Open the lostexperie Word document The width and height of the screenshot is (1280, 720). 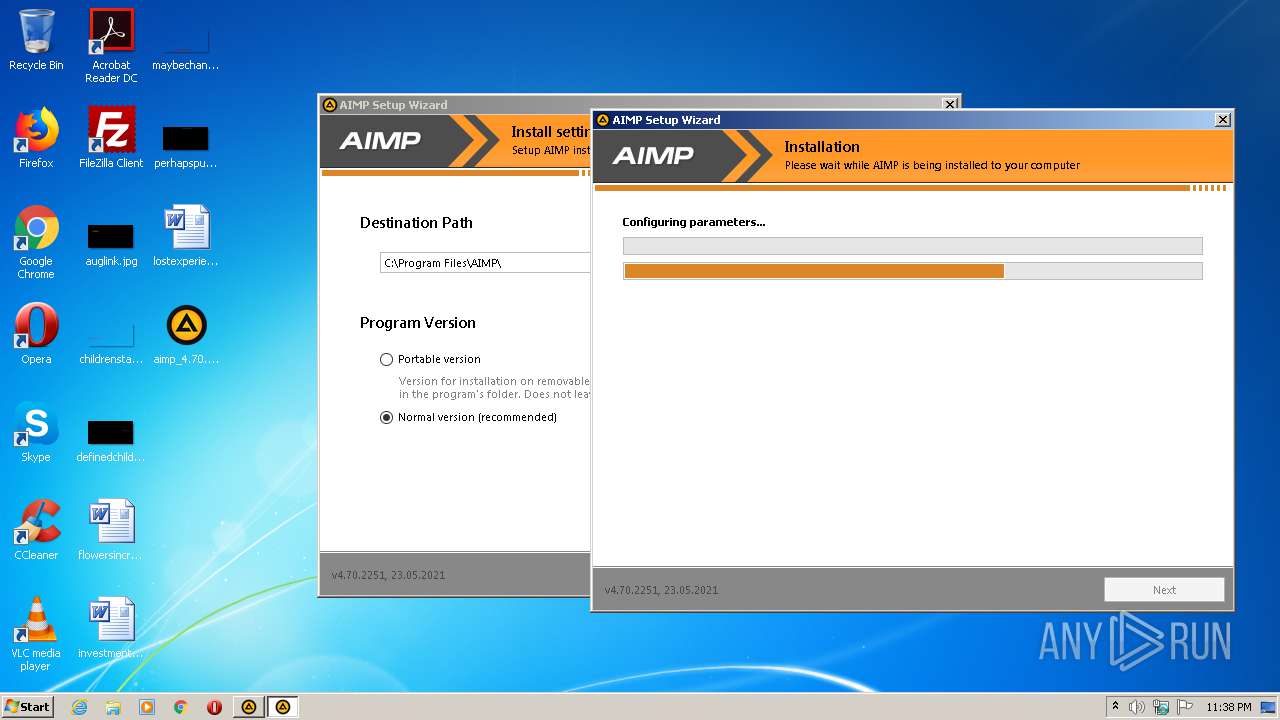tap(186, 236)
